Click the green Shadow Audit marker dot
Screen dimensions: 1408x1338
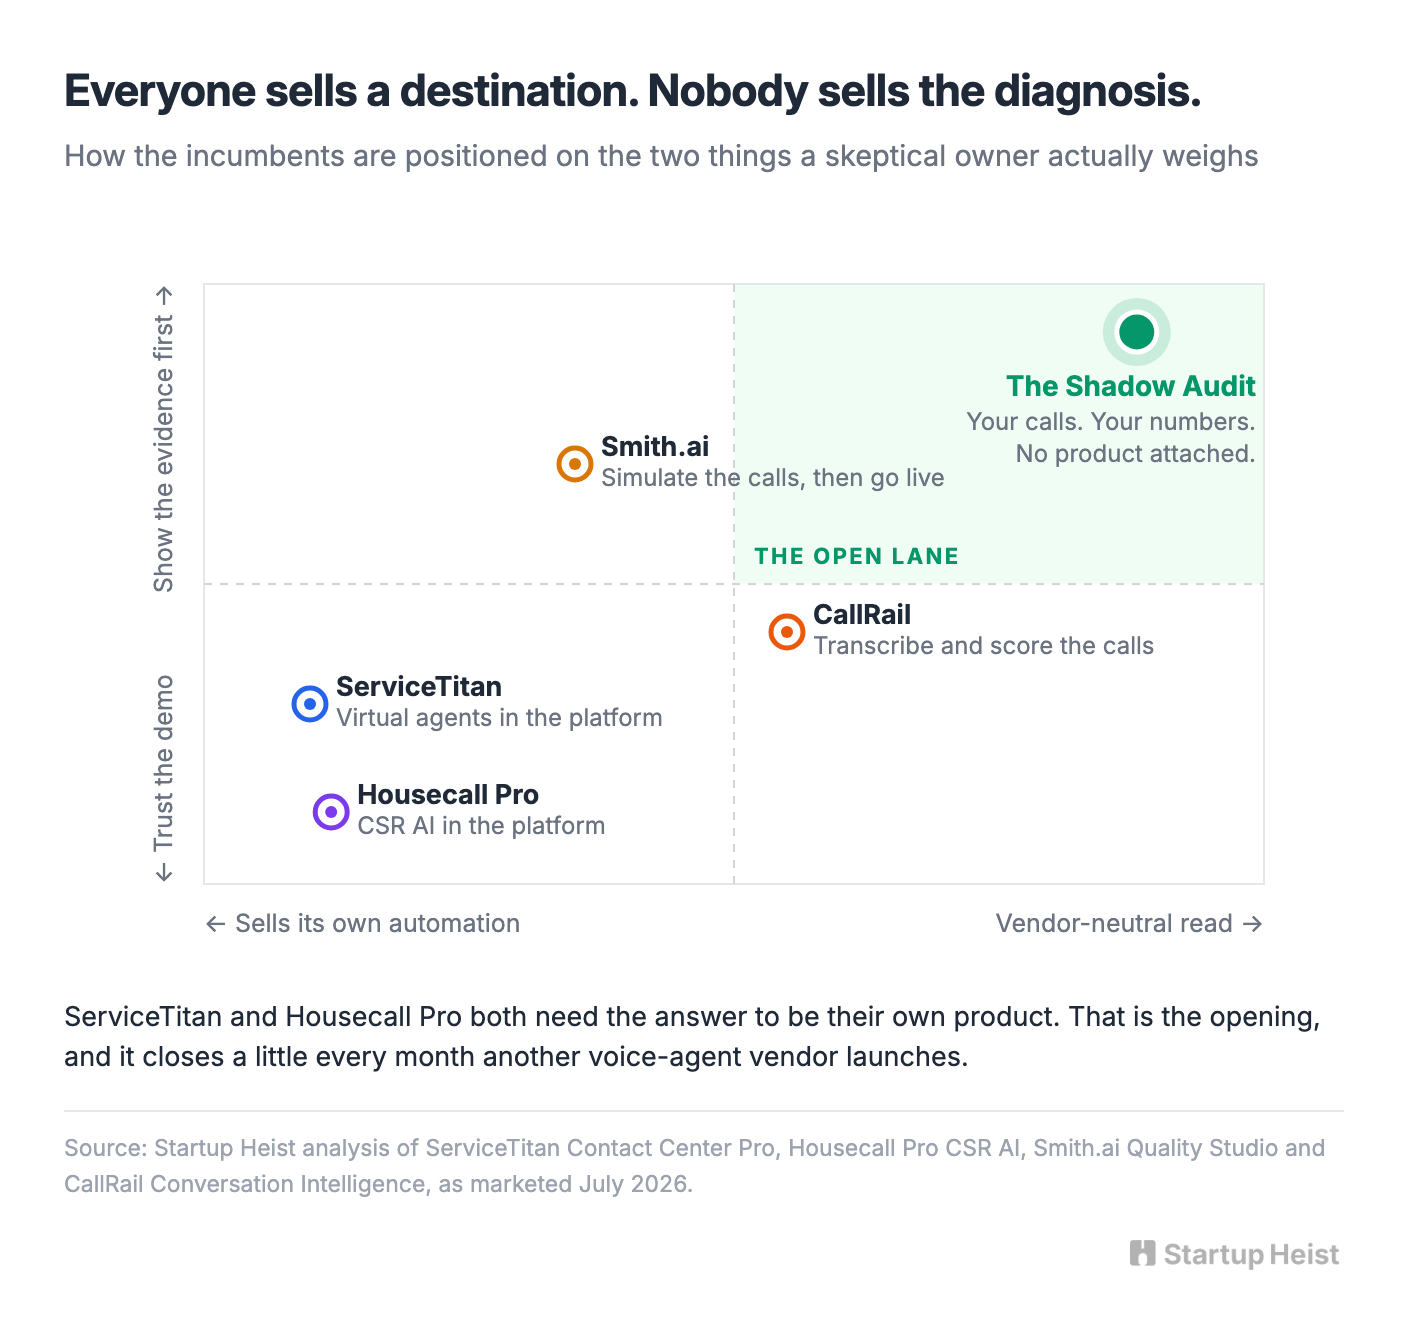[x=1137, y=332]
